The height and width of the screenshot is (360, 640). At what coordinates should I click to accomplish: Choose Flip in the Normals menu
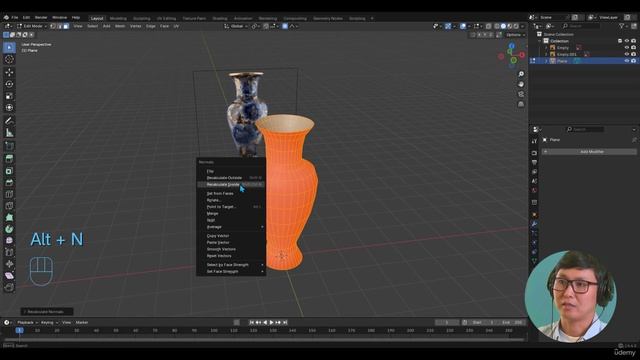click(x=231, y=171)
